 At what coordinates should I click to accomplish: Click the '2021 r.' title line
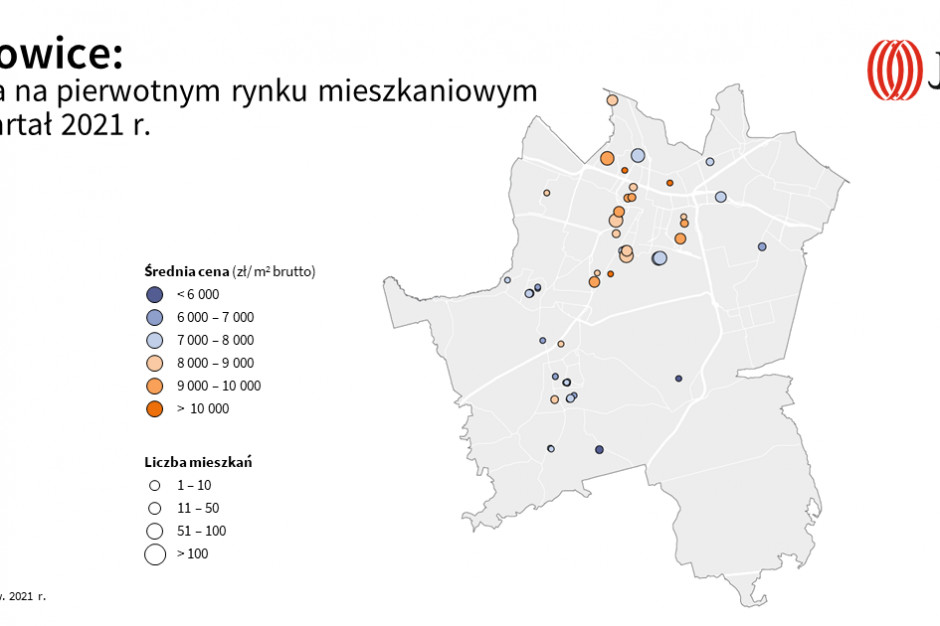[105, 125]
